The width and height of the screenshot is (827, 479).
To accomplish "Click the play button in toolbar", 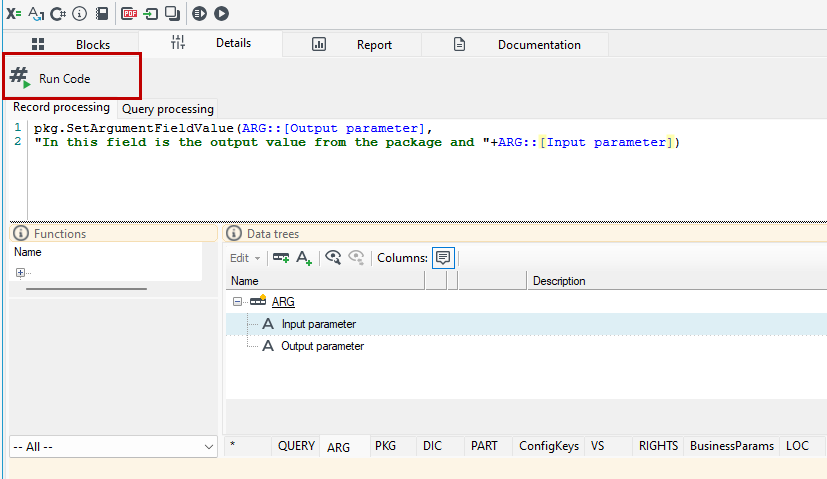I will [x=222, y=13].
